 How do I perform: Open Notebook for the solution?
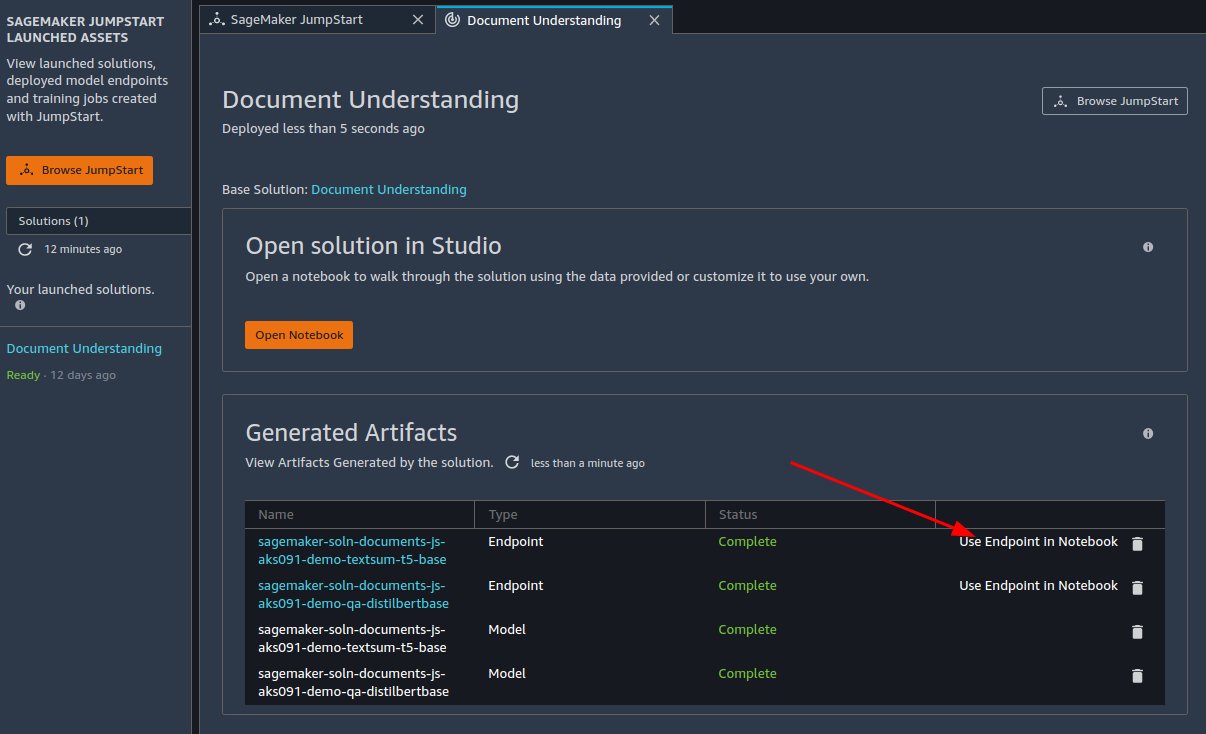pyautogui.click(x=299, y=335)
